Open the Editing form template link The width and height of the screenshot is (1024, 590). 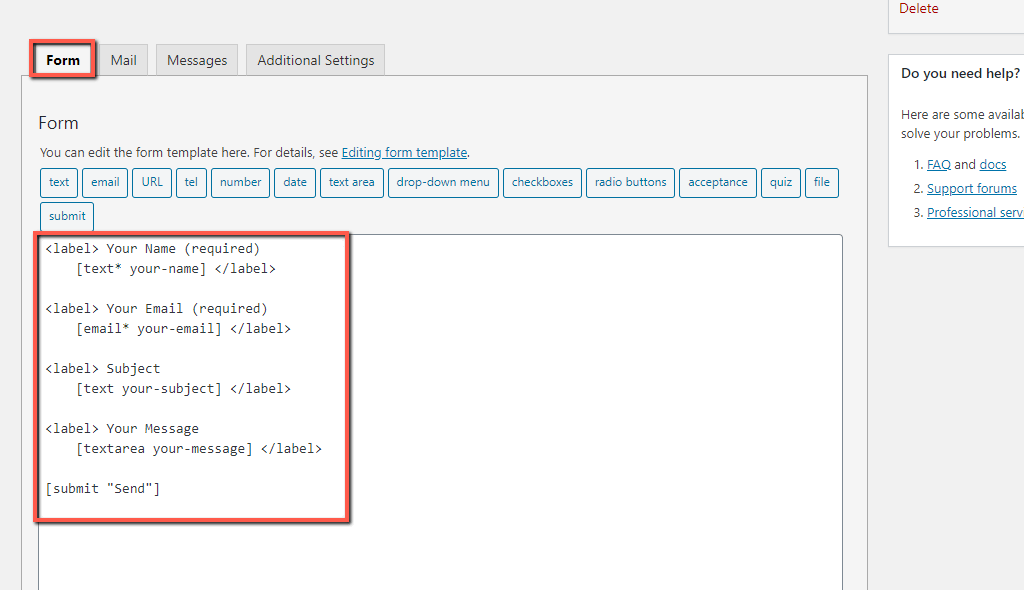pyautogui.click(x=404, y=152)
